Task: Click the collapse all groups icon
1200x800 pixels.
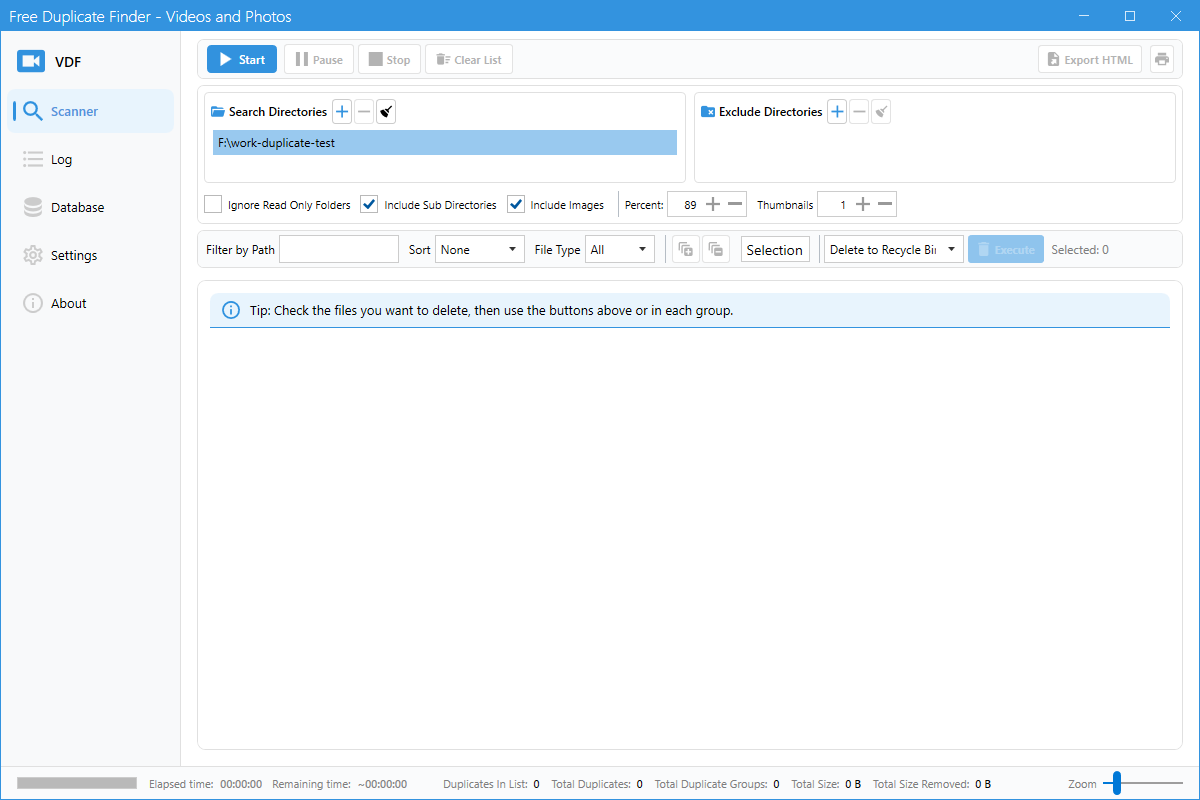Action: point(716,250)
